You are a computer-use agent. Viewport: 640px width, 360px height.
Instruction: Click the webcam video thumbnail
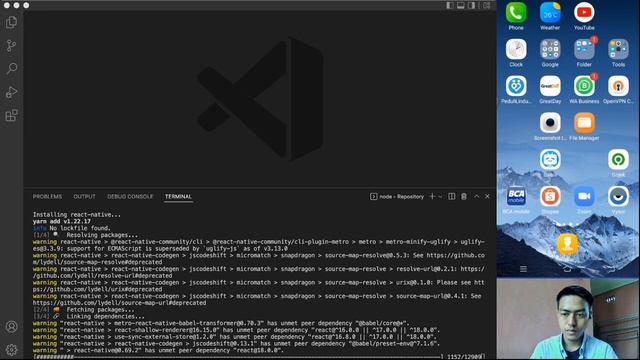(568, 319)
